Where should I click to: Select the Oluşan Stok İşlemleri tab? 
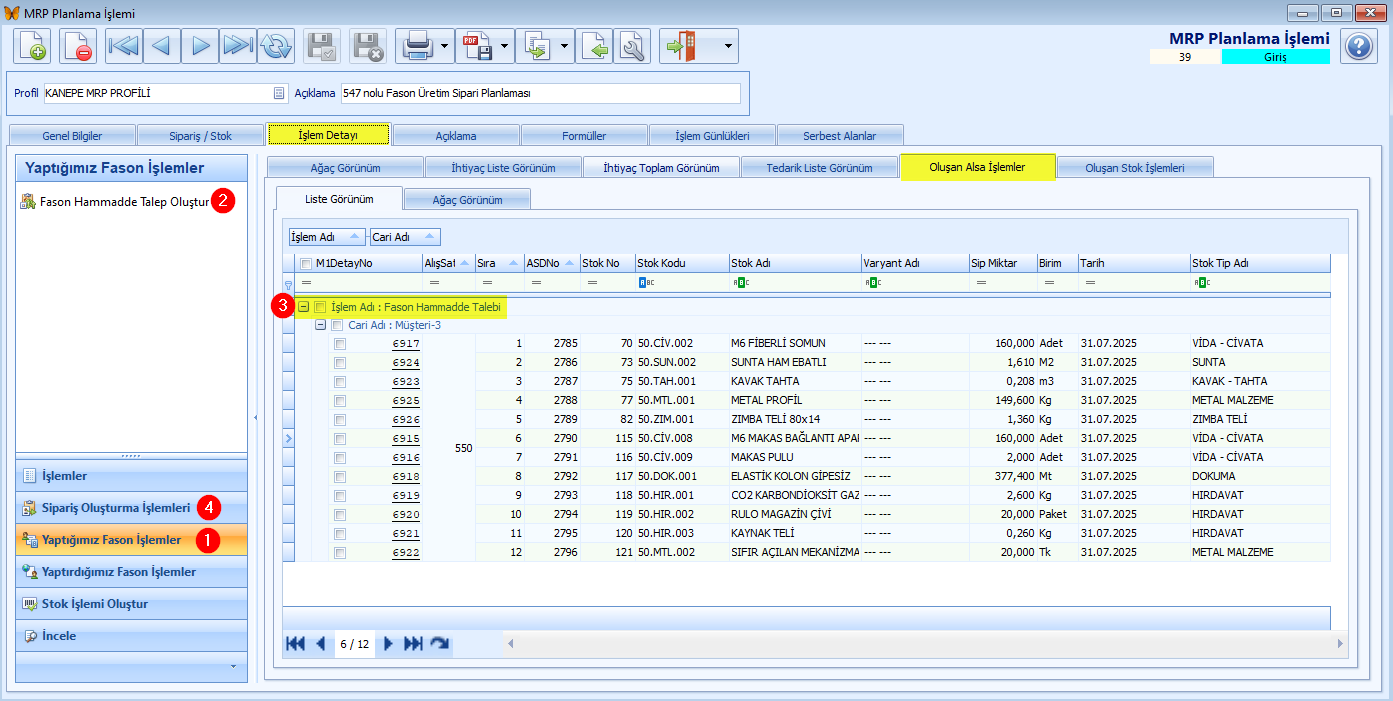(1135, 167)
